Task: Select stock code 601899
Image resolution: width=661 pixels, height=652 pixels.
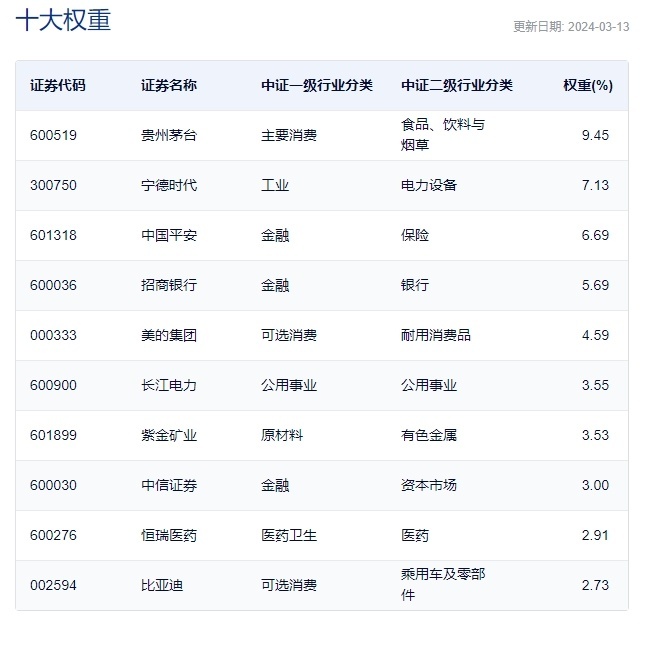Action: (53, 436)
